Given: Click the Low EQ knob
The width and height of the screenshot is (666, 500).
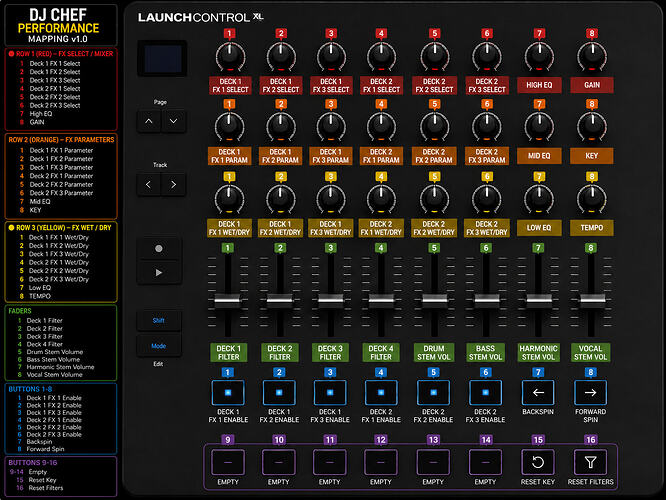Looking at the screenshot, I should point(539,199).
